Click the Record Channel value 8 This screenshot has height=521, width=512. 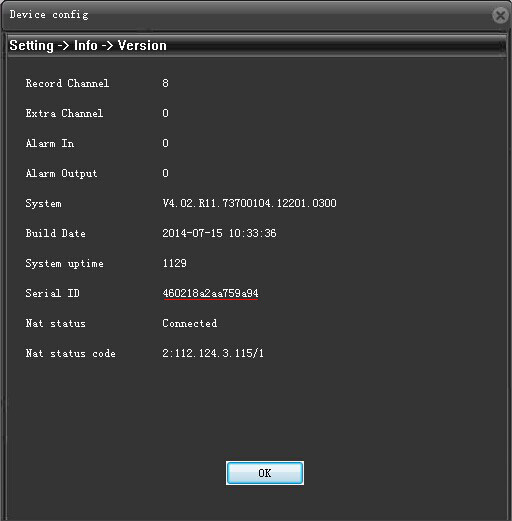tap(165, 83)
